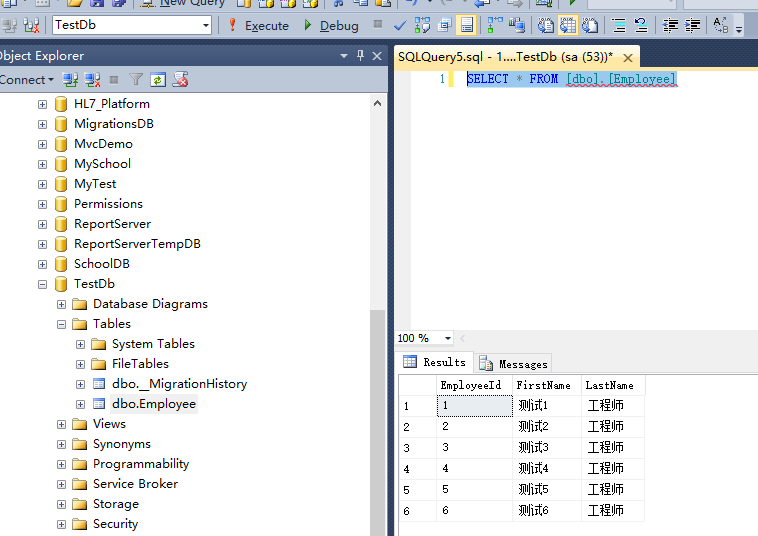This screenshot has width=758, height=536.
Task: Click into the SELECT query editor line
Action: (571, 79)
